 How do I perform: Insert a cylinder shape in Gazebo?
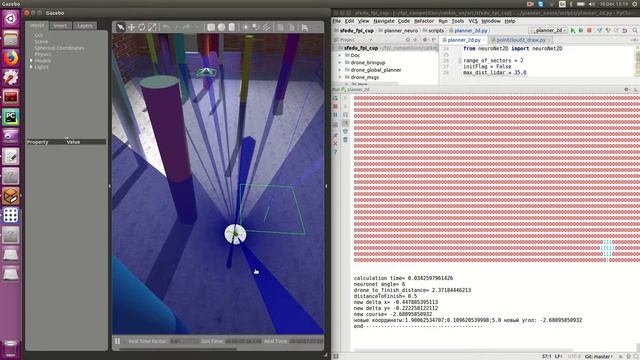(231, 27)
